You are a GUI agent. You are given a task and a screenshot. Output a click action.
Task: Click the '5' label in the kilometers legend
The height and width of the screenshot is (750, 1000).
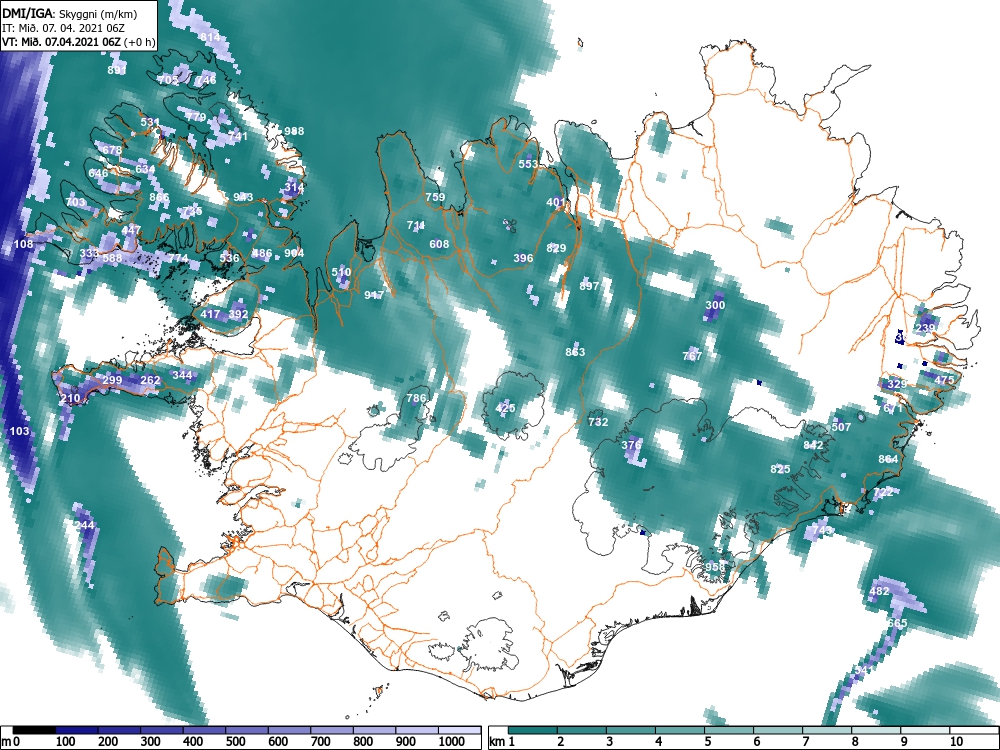707,742
